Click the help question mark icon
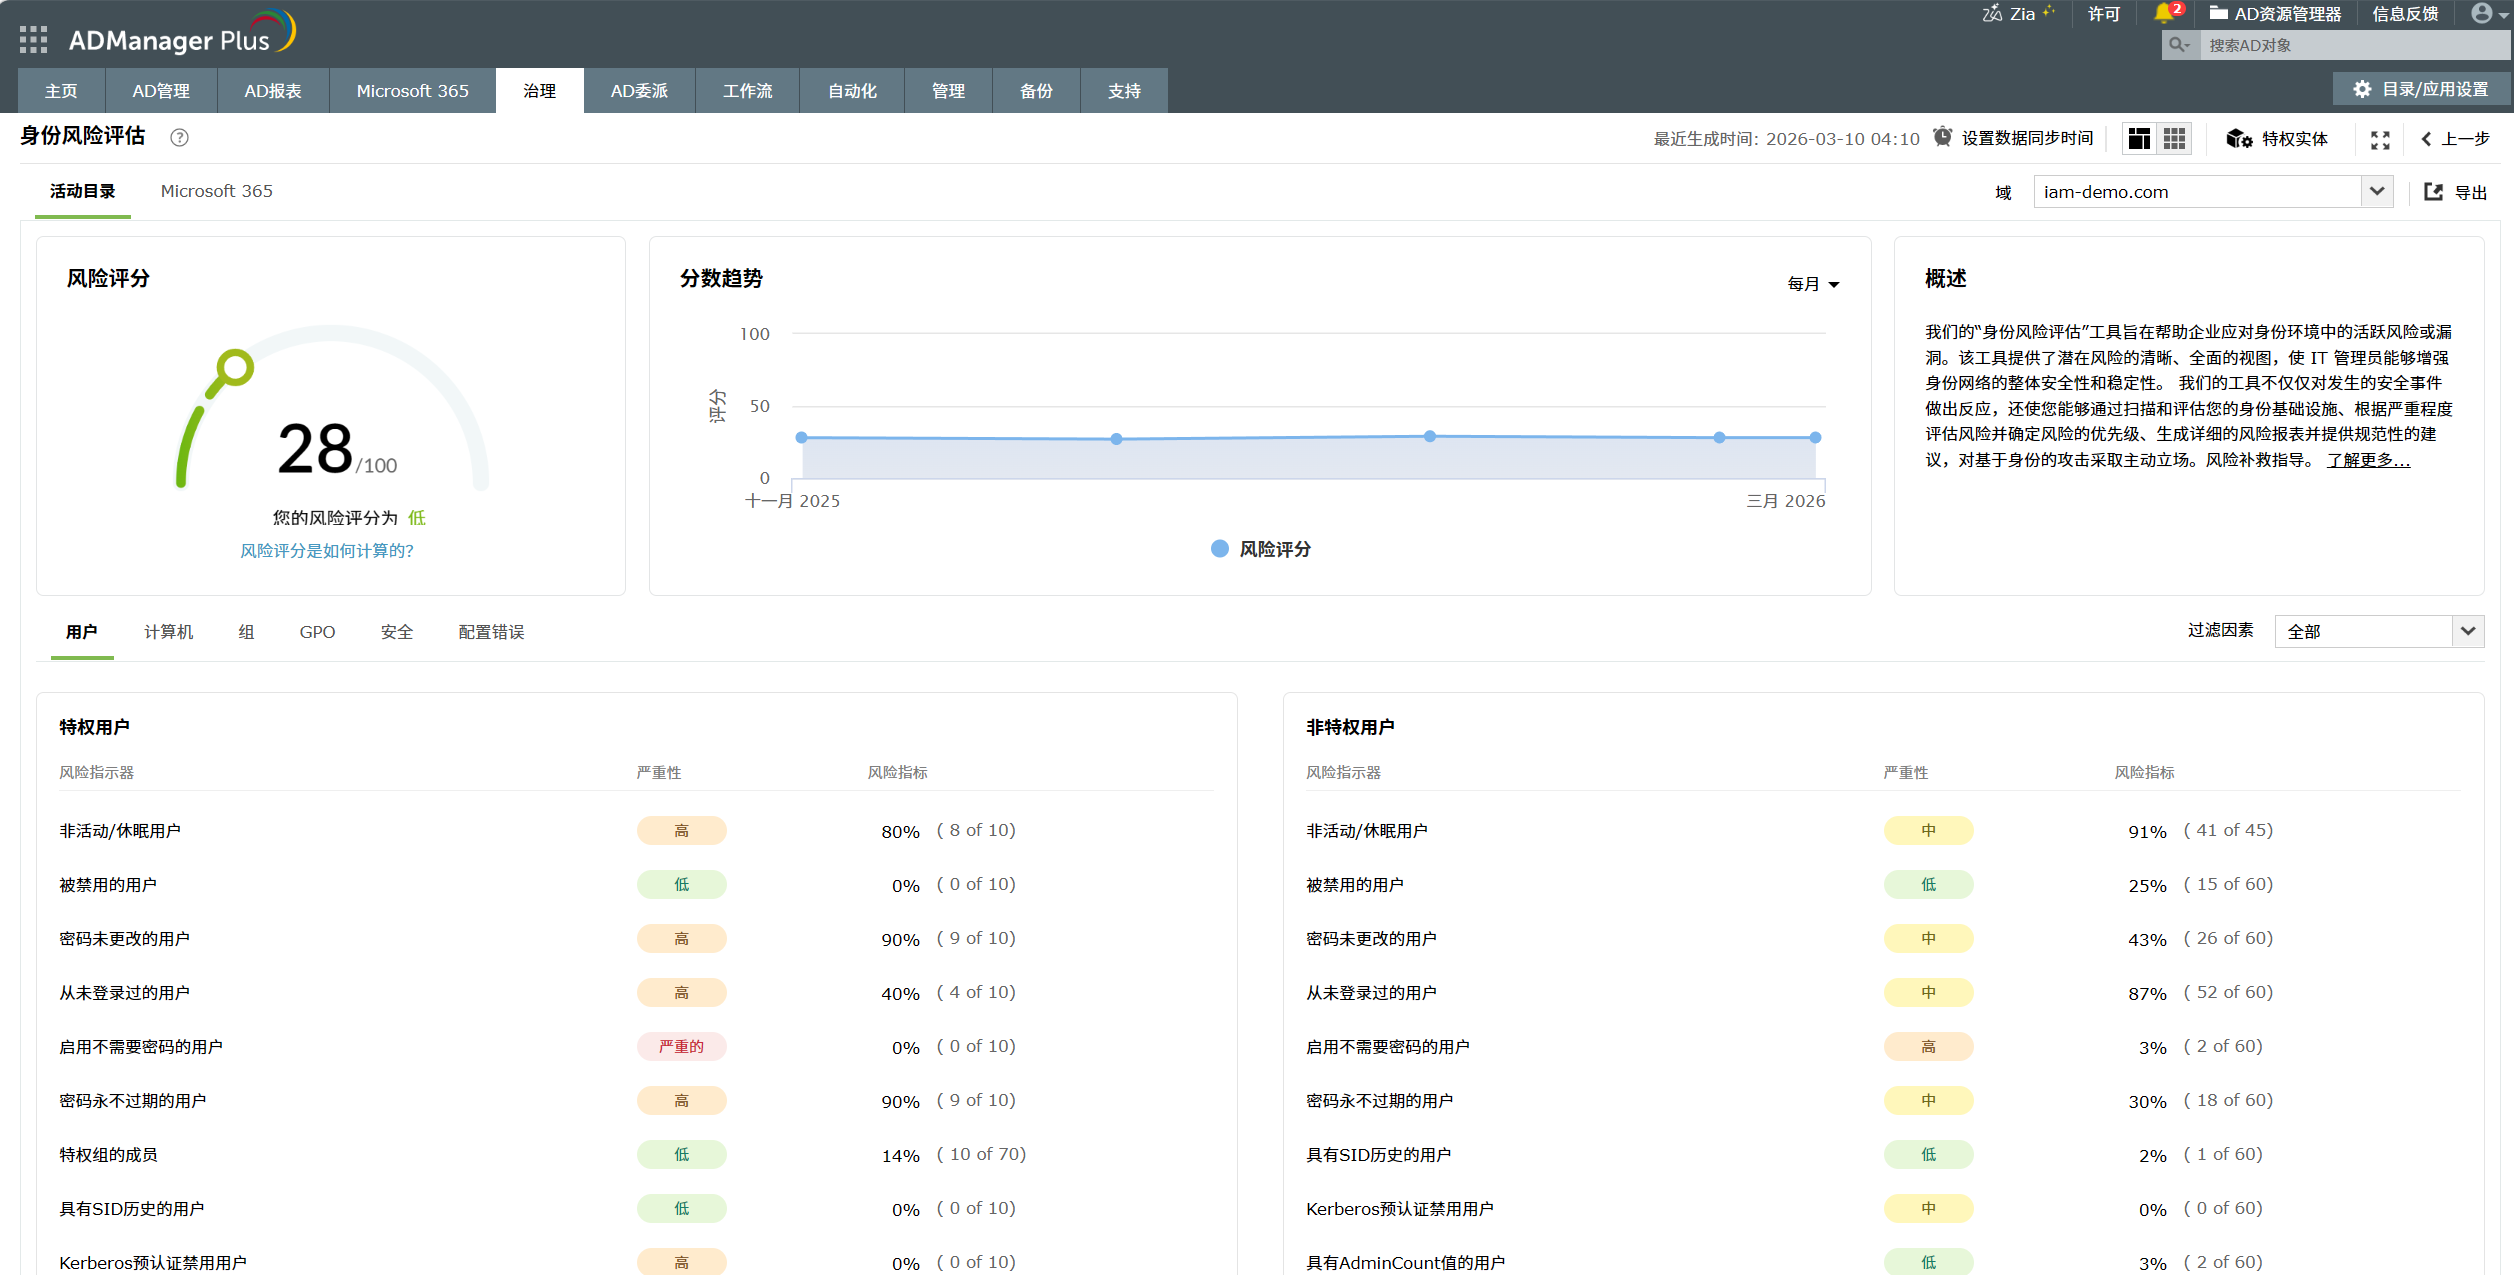The width and height of the screenshot is (2514, 1275). 179,137
